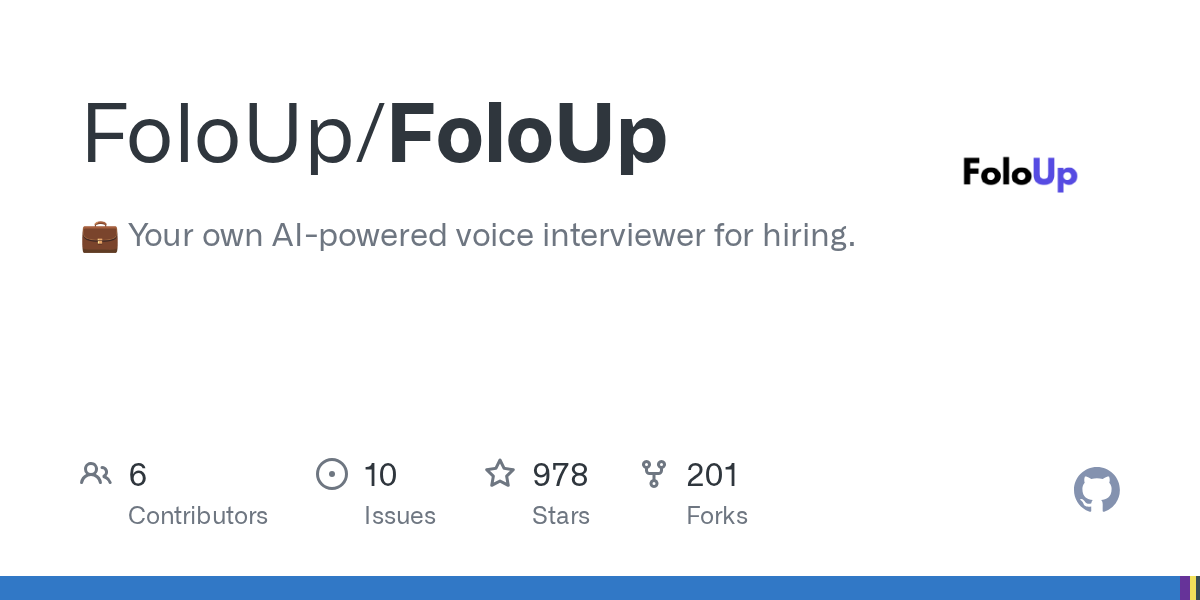Open the Stars label

click(x=561, y=516)
